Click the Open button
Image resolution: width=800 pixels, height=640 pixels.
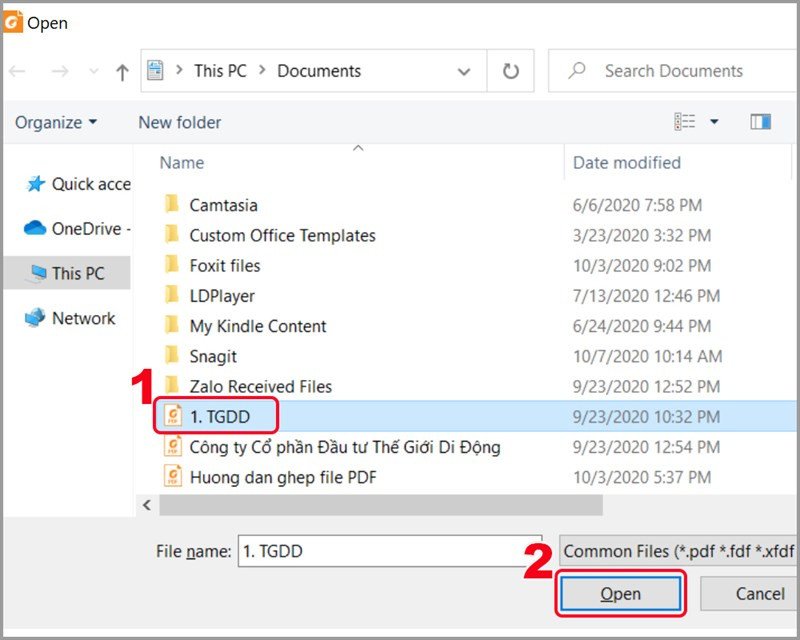[620, 593]
